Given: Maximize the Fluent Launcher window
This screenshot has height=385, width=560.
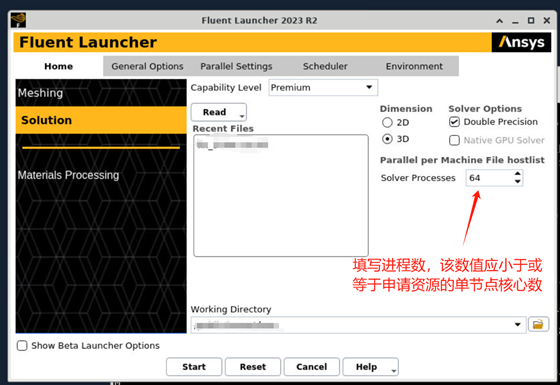Looking at the screenshot, I should click(x=531, y=20).
